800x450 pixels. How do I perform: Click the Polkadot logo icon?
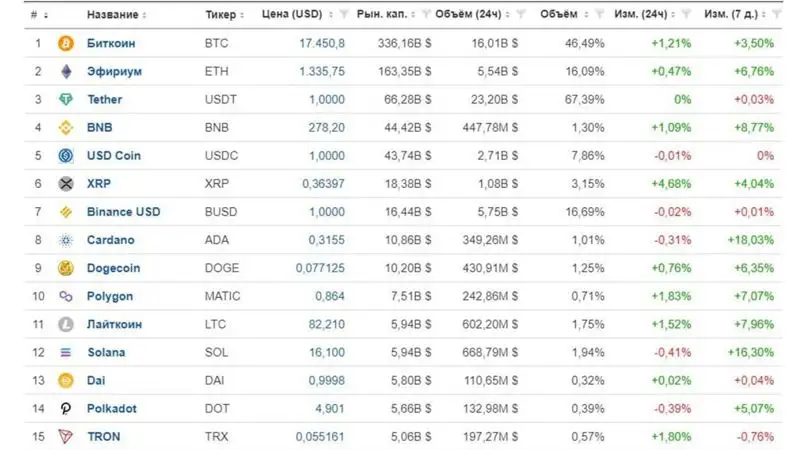[67, 409]
